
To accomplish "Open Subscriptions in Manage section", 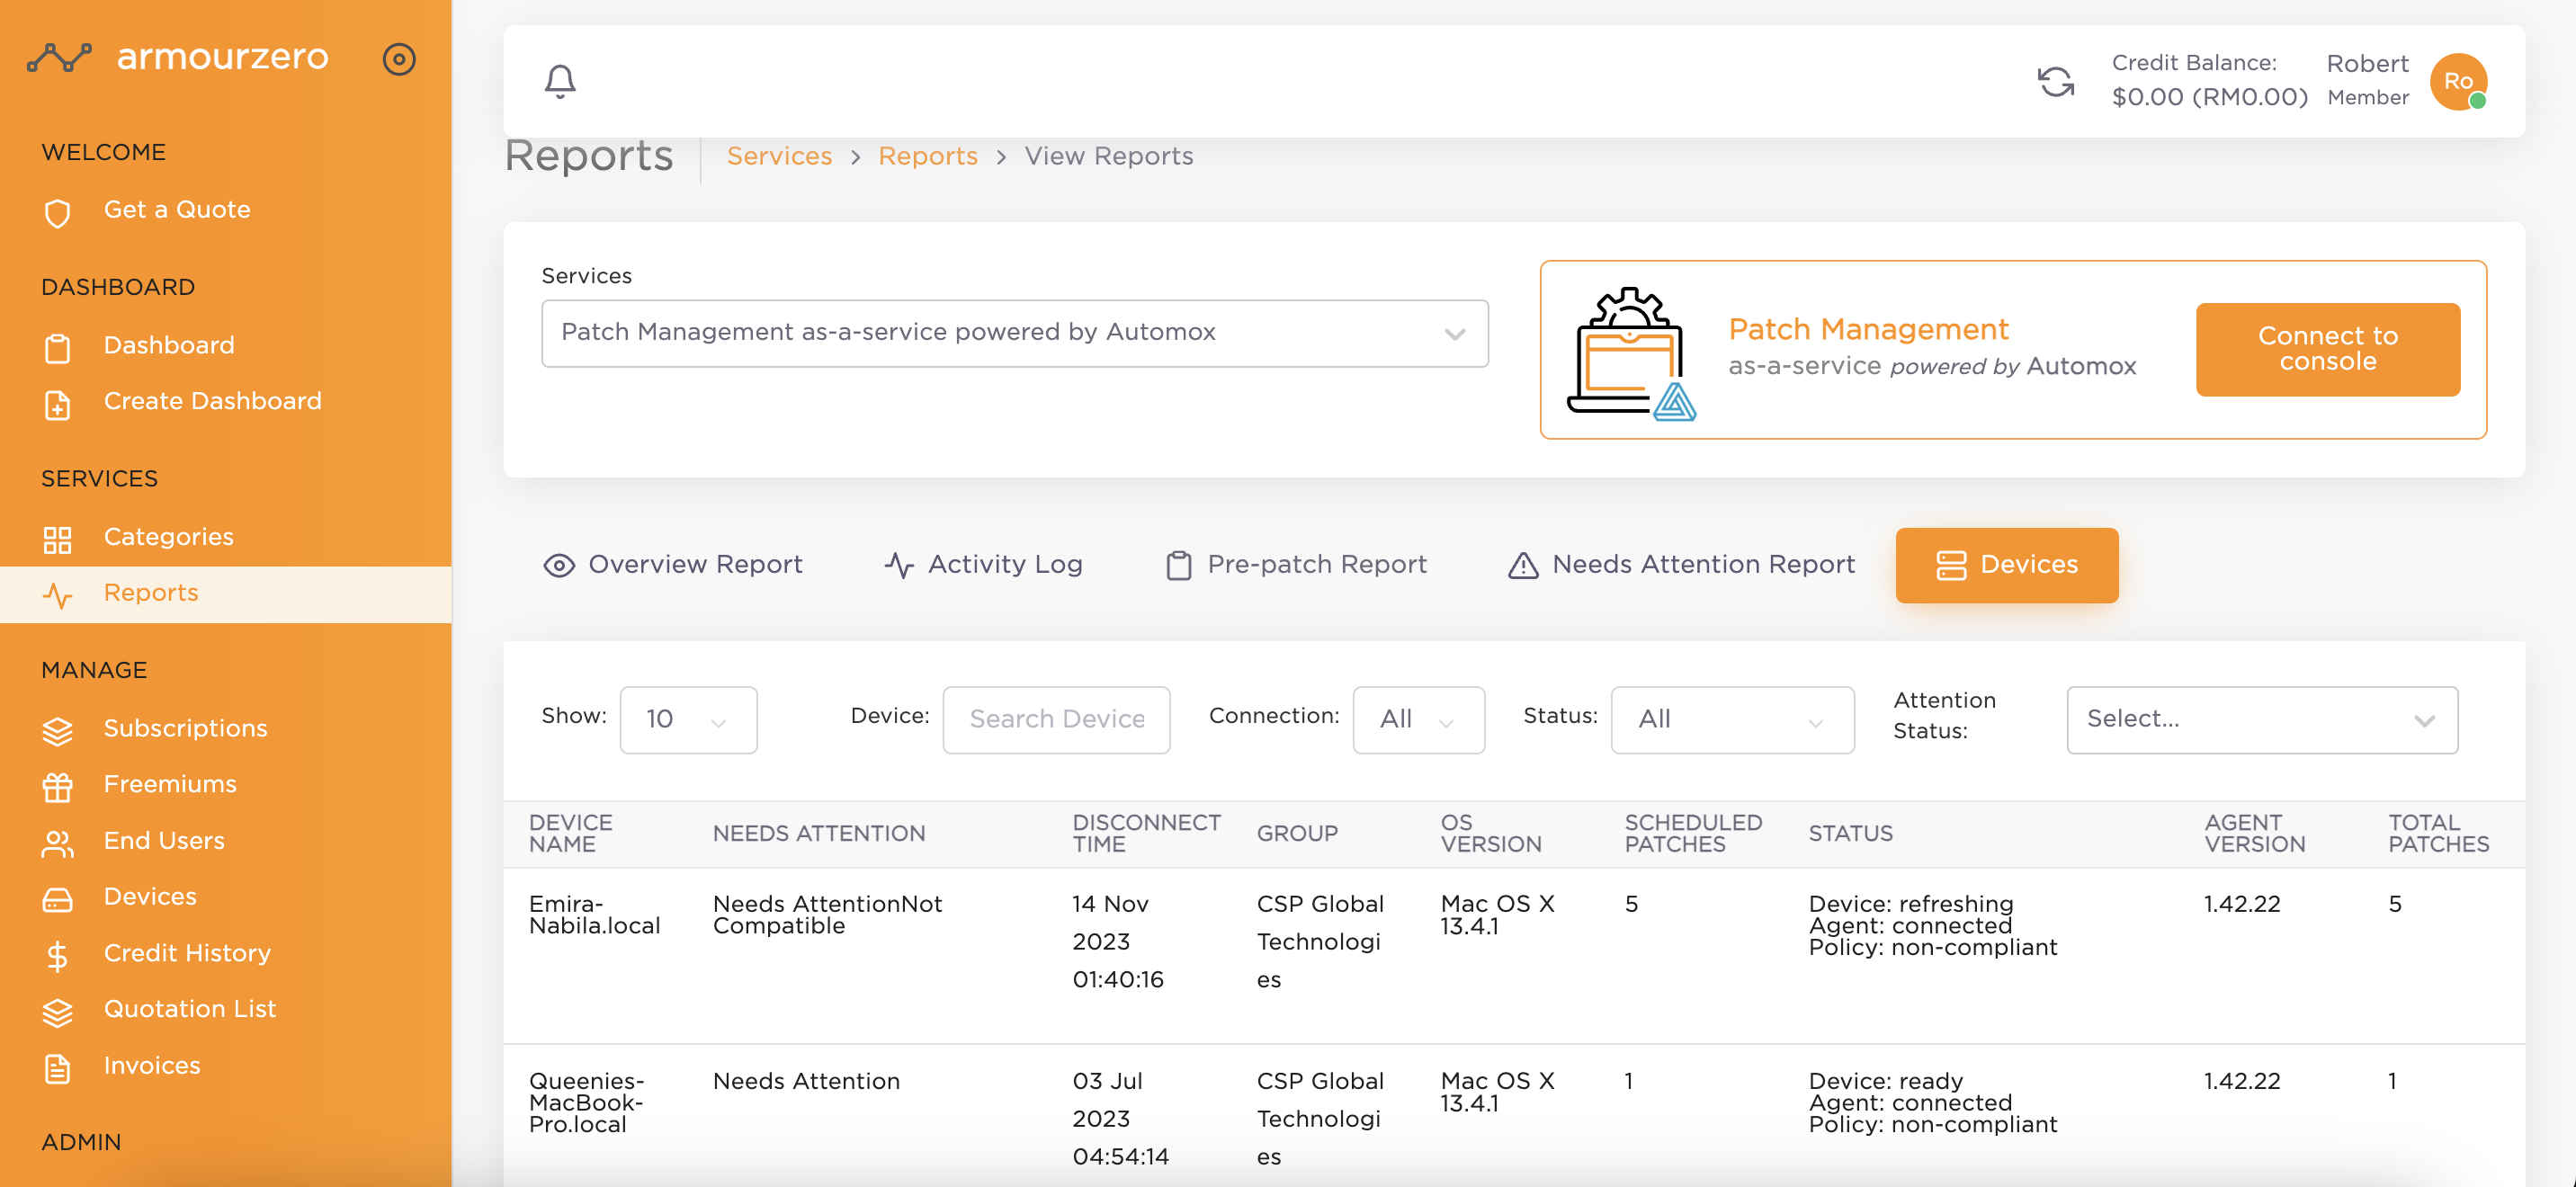I will (186, 728).
